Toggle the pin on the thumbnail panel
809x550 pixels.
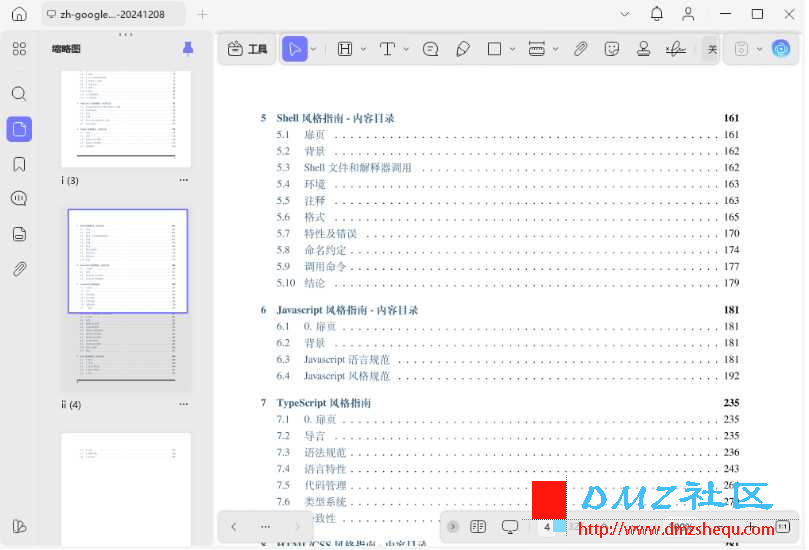point(188,48)
